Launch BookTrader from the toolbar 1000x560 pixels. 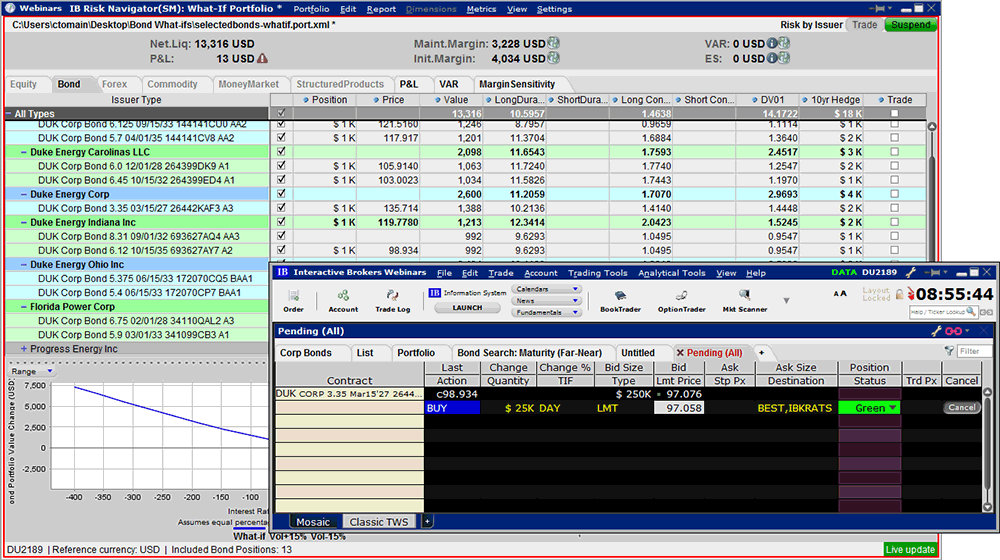tap(620, 300)
